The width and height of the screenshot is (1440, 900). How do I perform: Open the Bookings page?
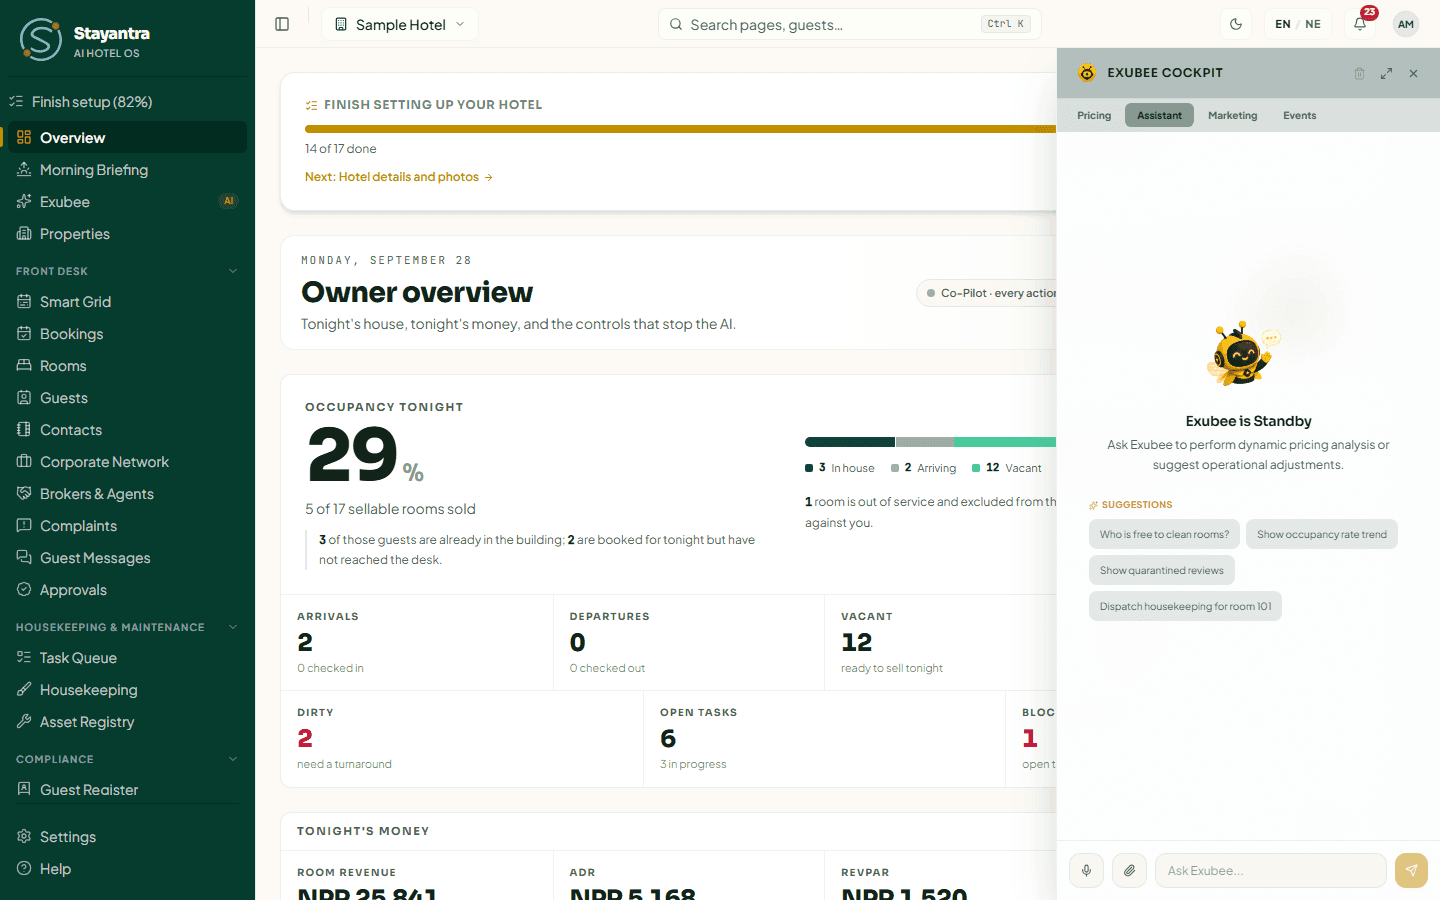point(127,334)
